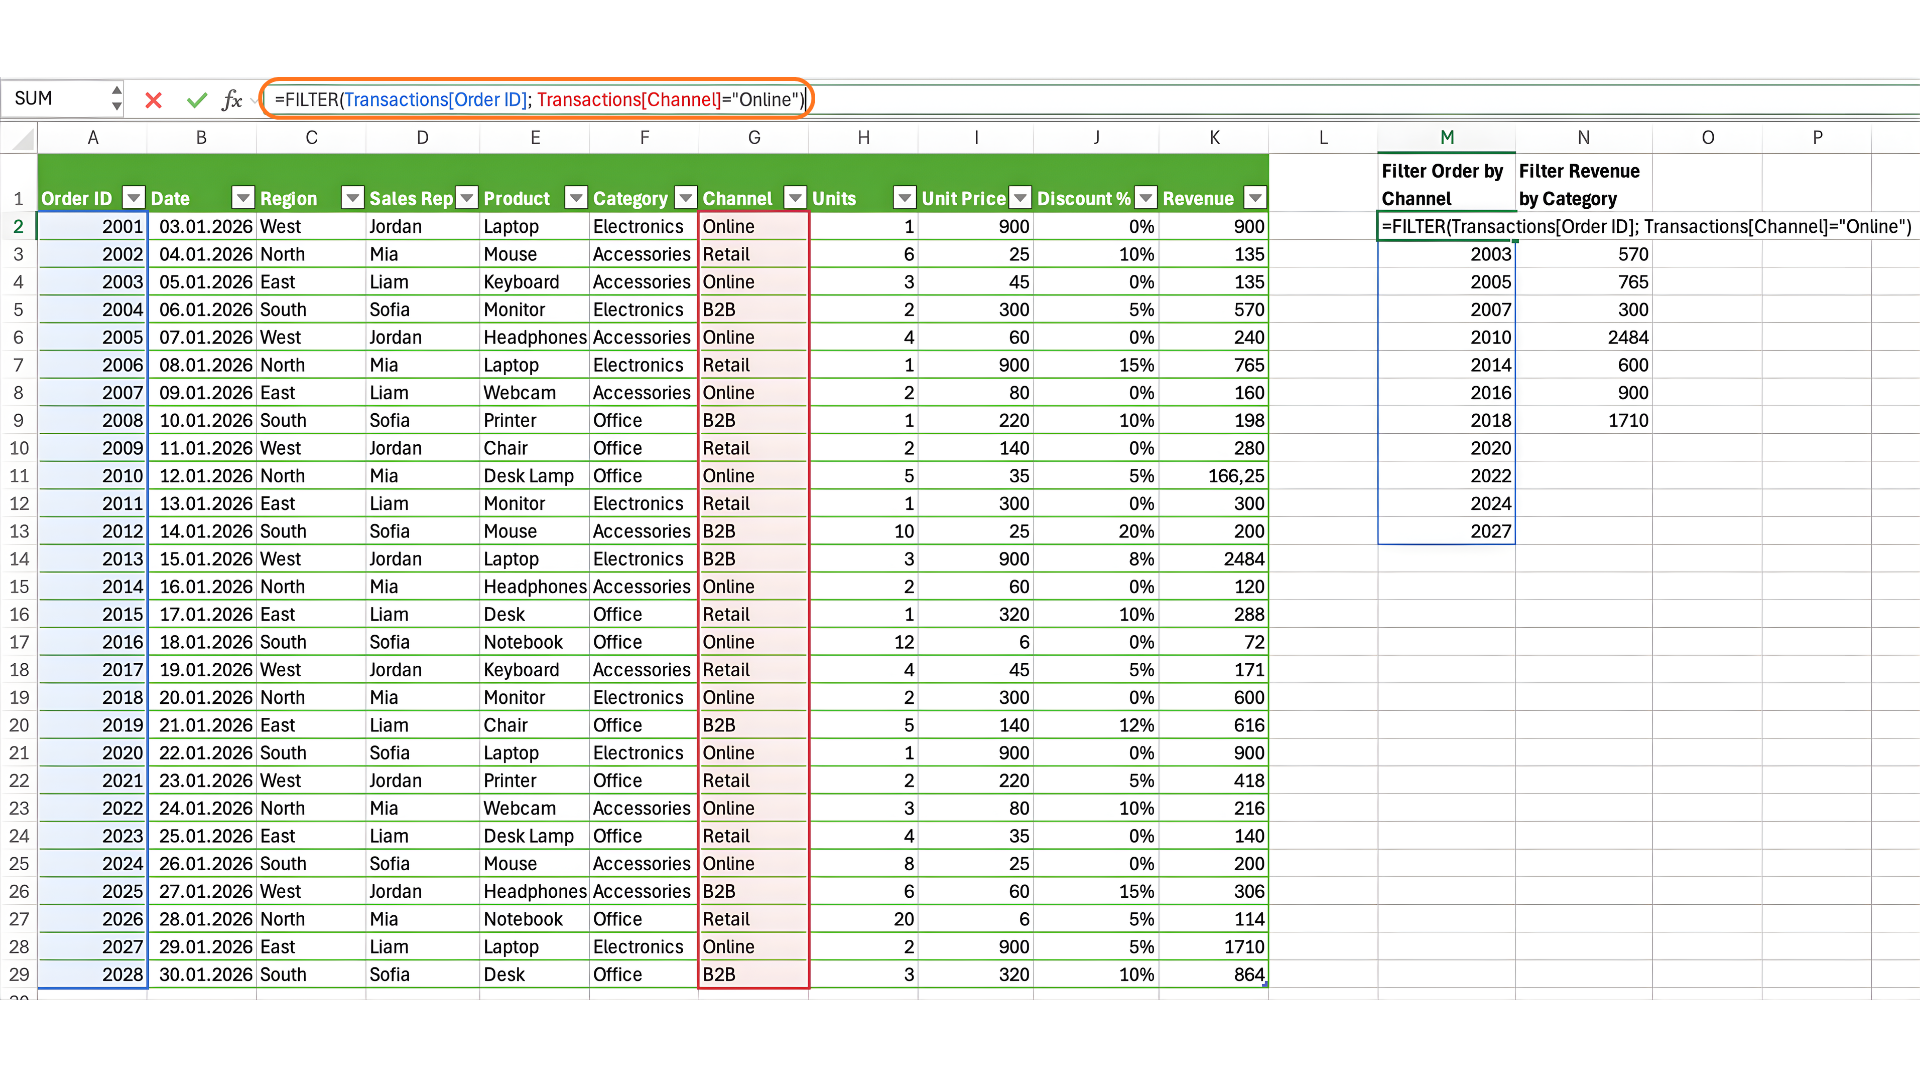Image resolution: width=1920 pixels, height=1080 pixels.
Task: Open the Order ID filter dropdown
Action: (133, 198)
